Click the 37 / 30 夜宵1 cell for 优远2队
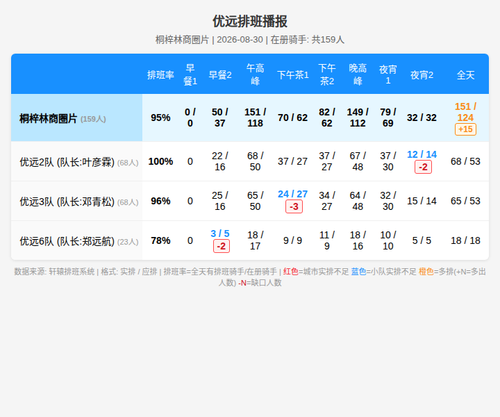The height and width of the screenshot is (417, 500). (x=388, y=161)
